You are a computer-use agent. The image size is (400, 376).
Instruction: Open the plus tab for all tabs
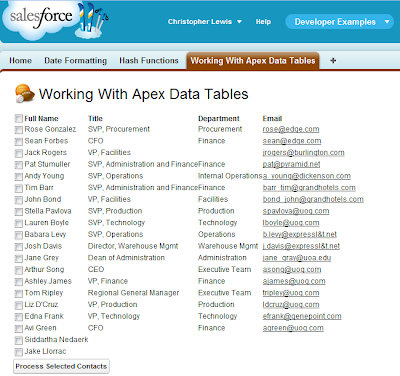pos(333,60)
